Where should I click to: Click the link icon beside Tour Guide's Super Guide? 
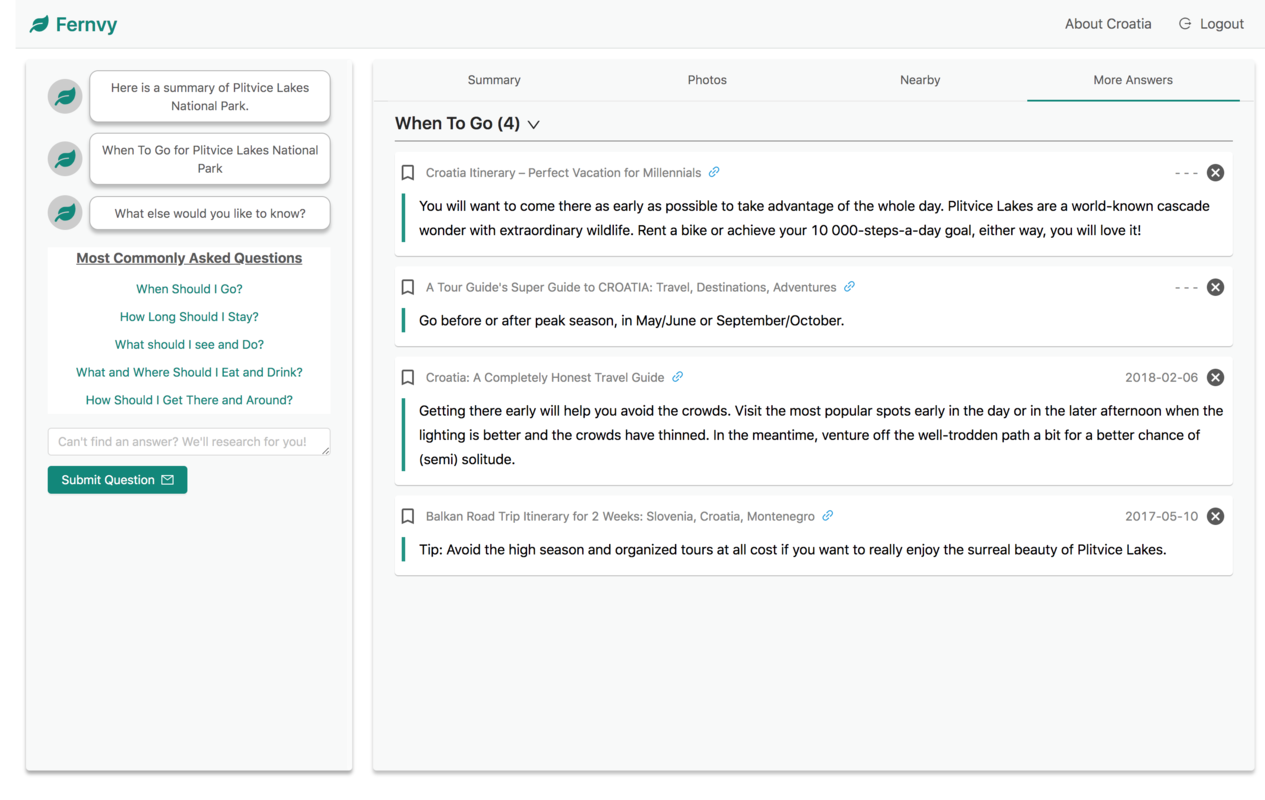tap(850, 287)
